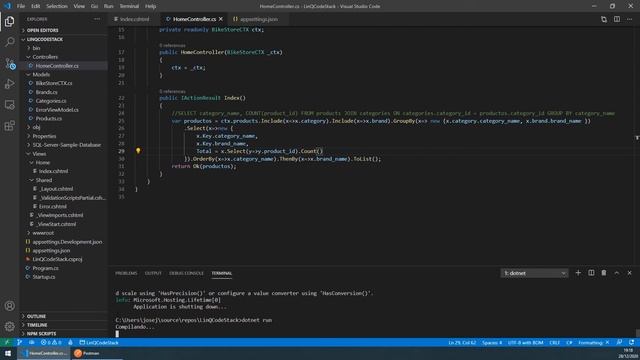Open the Search view in activity bar
This screenshot has width=640, height=360.
tap(9, 42)
